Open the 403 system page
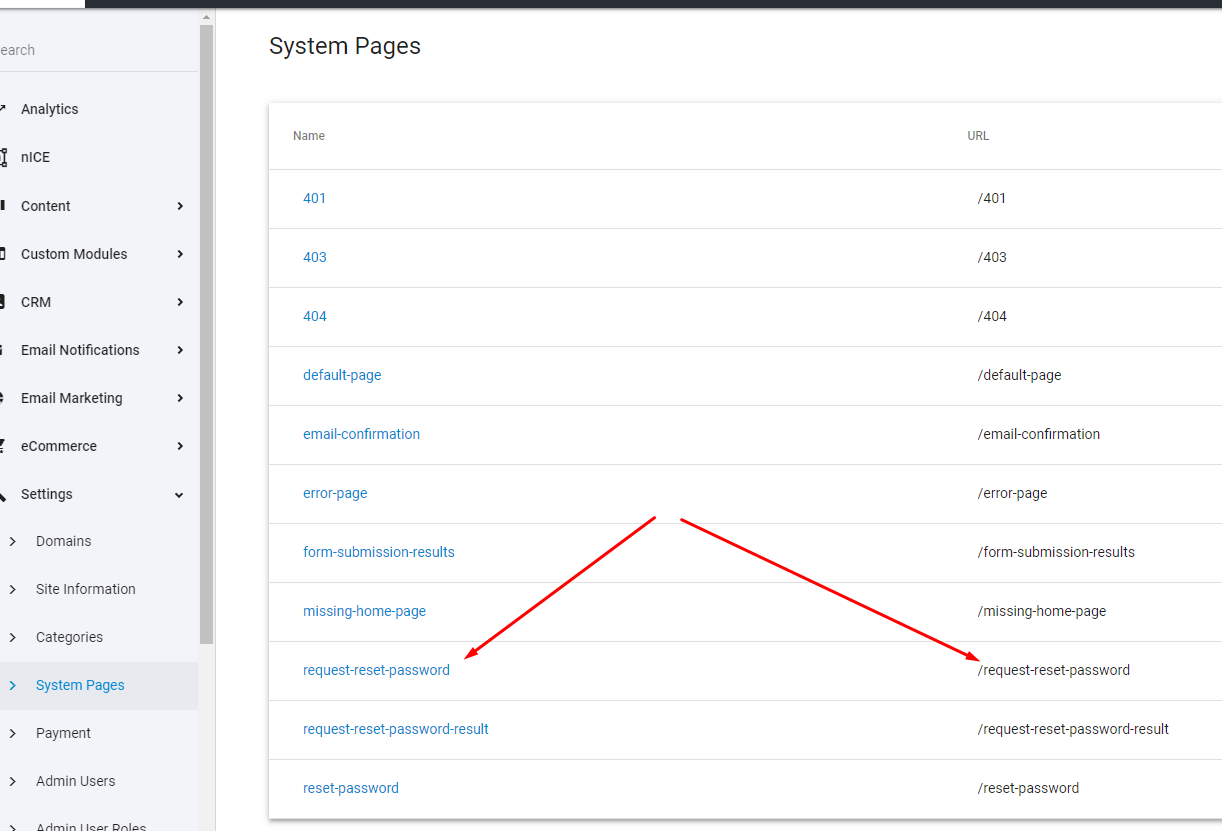1222x831 pixels. pos(315,257)
